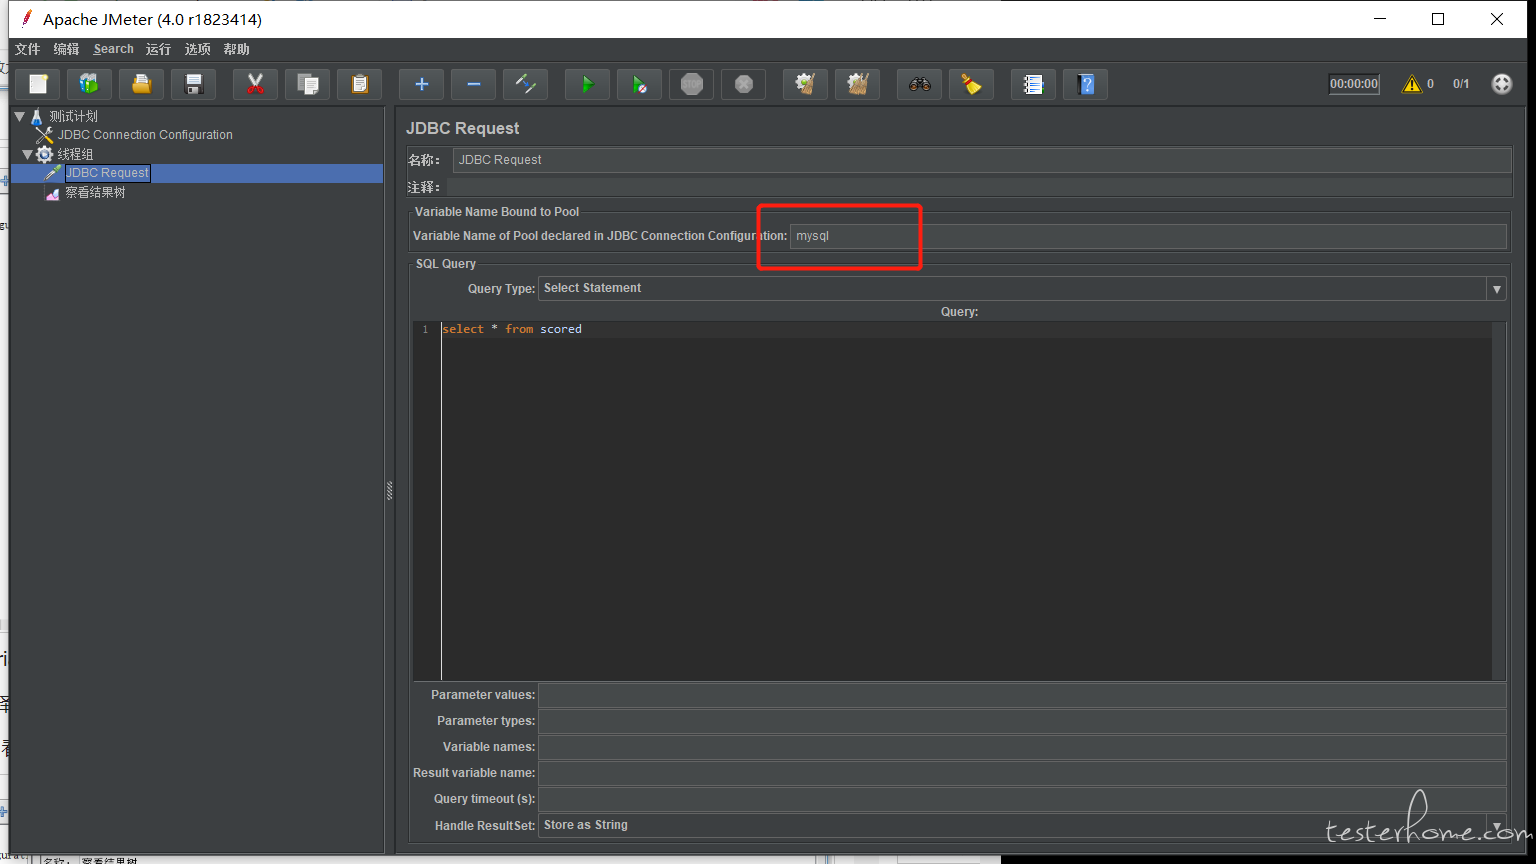Open Search with binoculars icon

click(x=920, y=84)
